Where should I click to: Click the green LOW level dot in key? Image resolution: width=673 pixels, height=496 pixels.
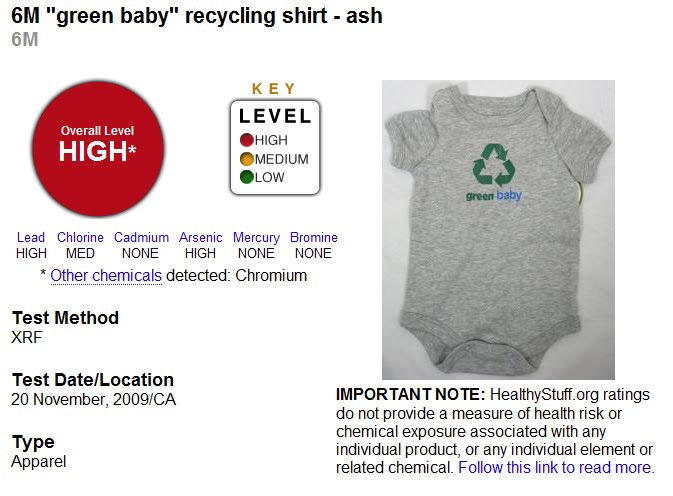click(246, 178)
